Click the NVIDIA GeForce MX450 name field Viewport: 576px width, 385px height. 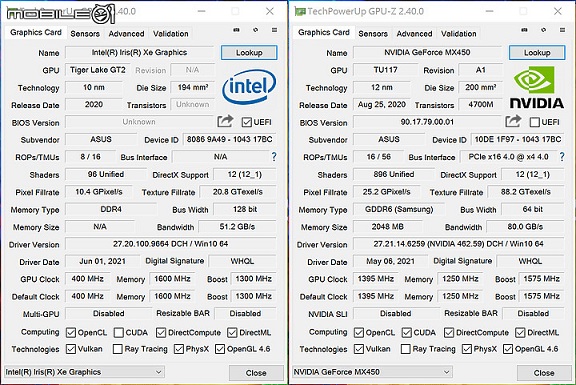(428, 53)
